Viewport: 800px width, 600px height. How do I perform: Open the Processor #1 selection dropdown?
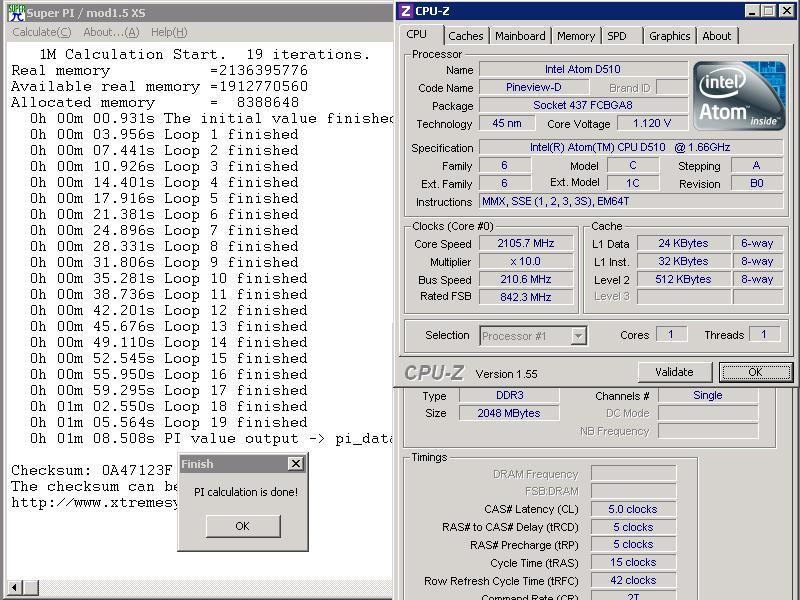click(533, 336)
